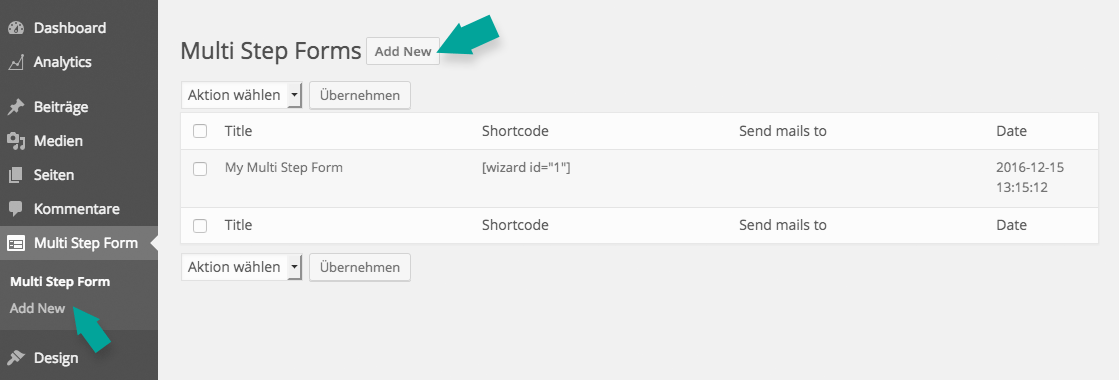Click the Kommentare speech bubble icon
The width and height of the screenshot is (1119, 380).
pos(16,209)
